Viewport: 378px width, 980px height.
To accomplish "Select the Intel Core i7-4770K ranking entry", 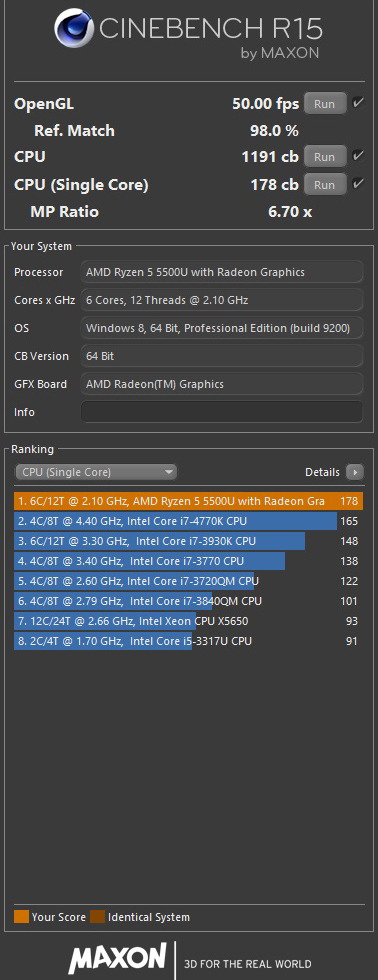I will coord(188,521).
